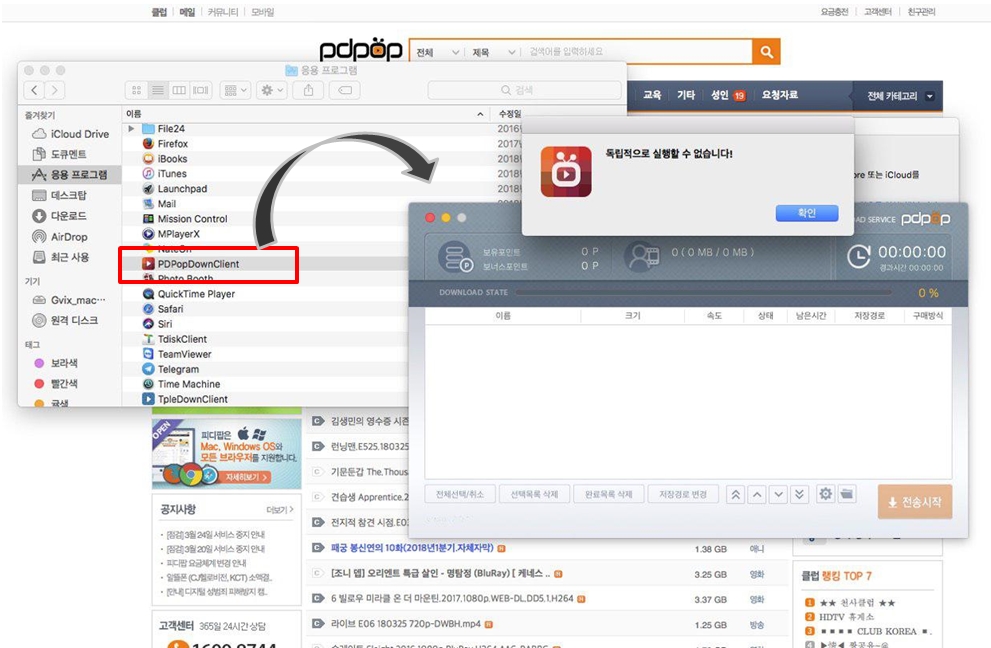The image size is (991, 648).
Task: Select the 빨간색 tag in Finder sidebar
Action: click(x=56, y=383)
